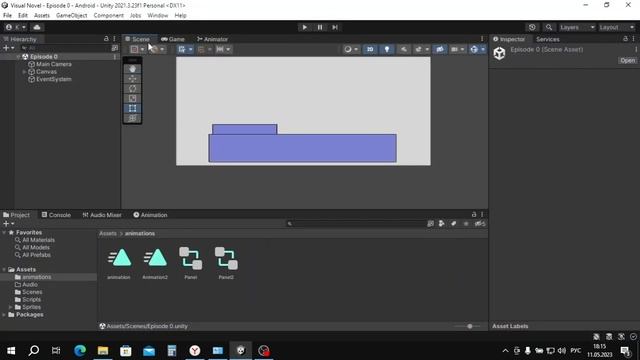Viewport: 640px width, 360px height.
Task: Expand the Canvas object in Hierarchy
Action: [24, 72]
